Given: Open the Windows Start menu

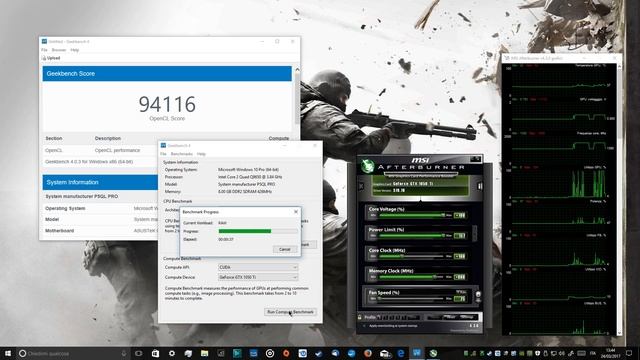Looking at the screenshot, I should pos(8,353).
